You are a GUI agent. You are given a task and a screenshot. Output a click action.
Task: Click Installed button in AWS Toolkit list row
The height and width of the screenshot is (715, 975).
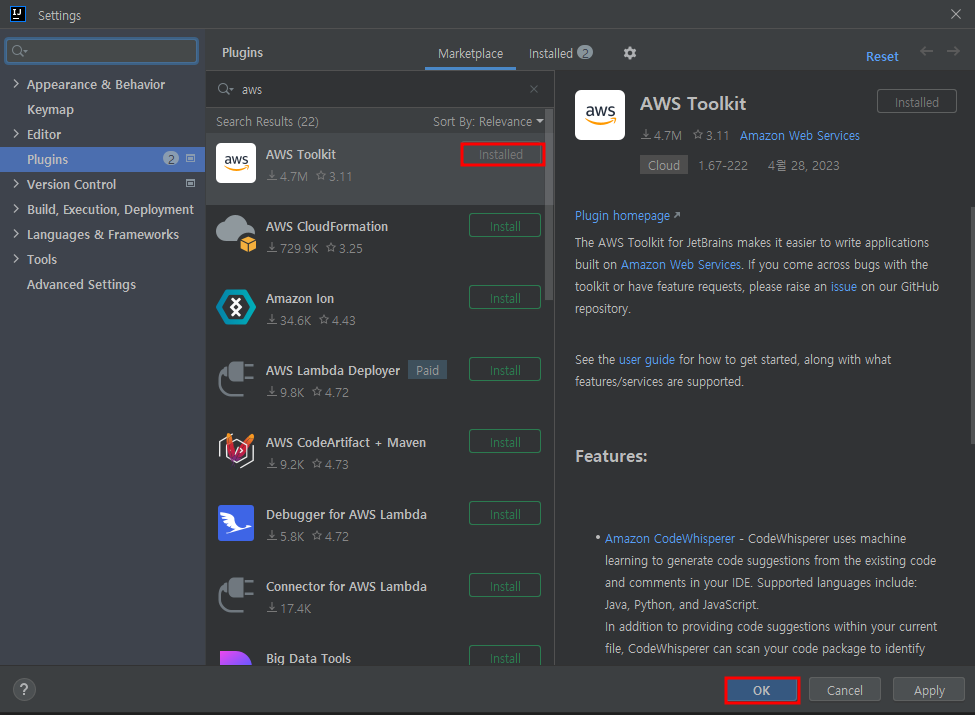point(501,154)
